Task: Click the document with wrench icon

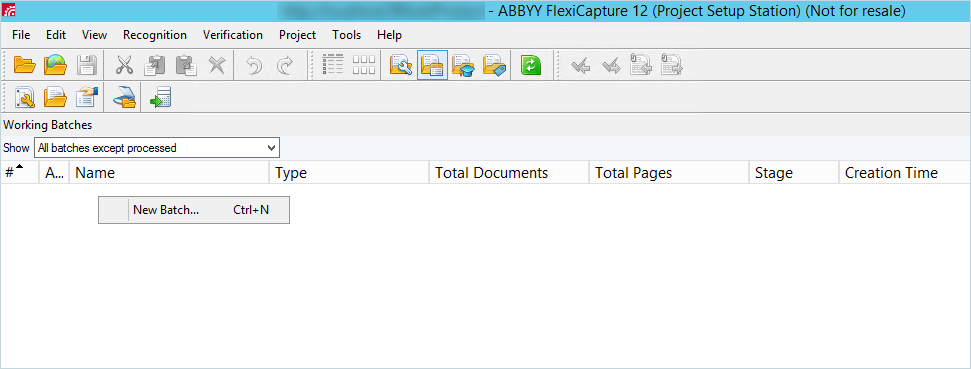Action: coord(25,97)
